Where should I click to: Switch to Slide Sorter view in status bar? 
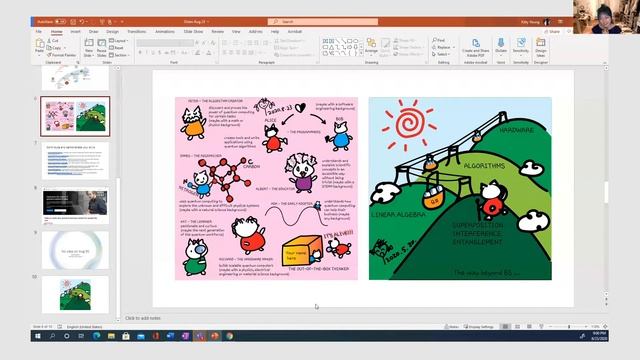(x=517, y=327)
